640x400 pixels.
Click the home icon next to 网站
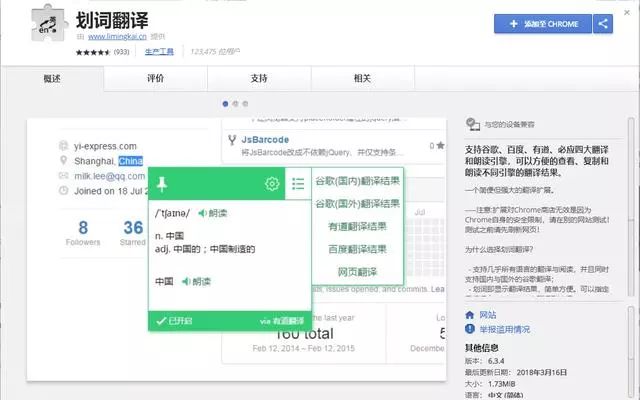[x=470, y=314]
